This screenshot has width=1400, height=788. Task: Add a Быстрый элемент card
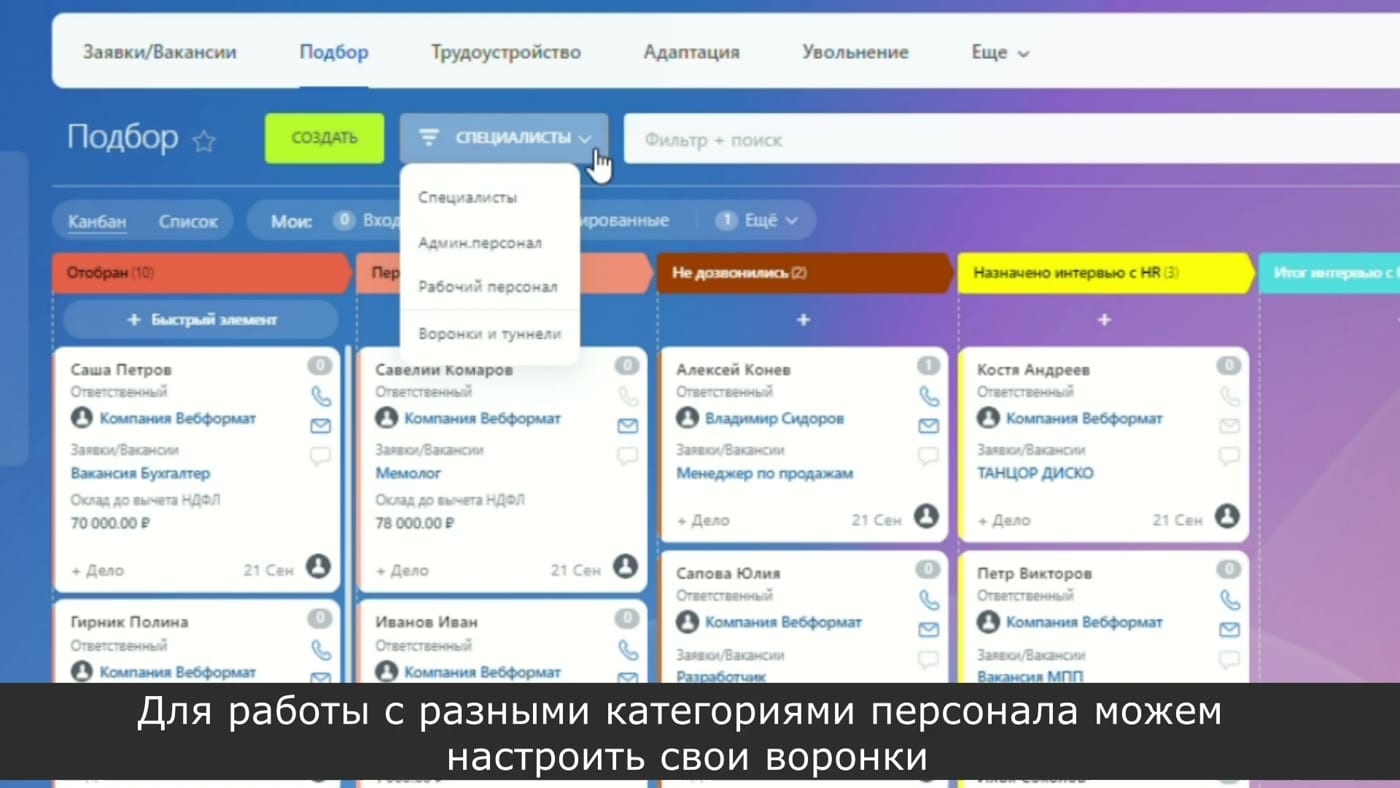coord(201,320)
